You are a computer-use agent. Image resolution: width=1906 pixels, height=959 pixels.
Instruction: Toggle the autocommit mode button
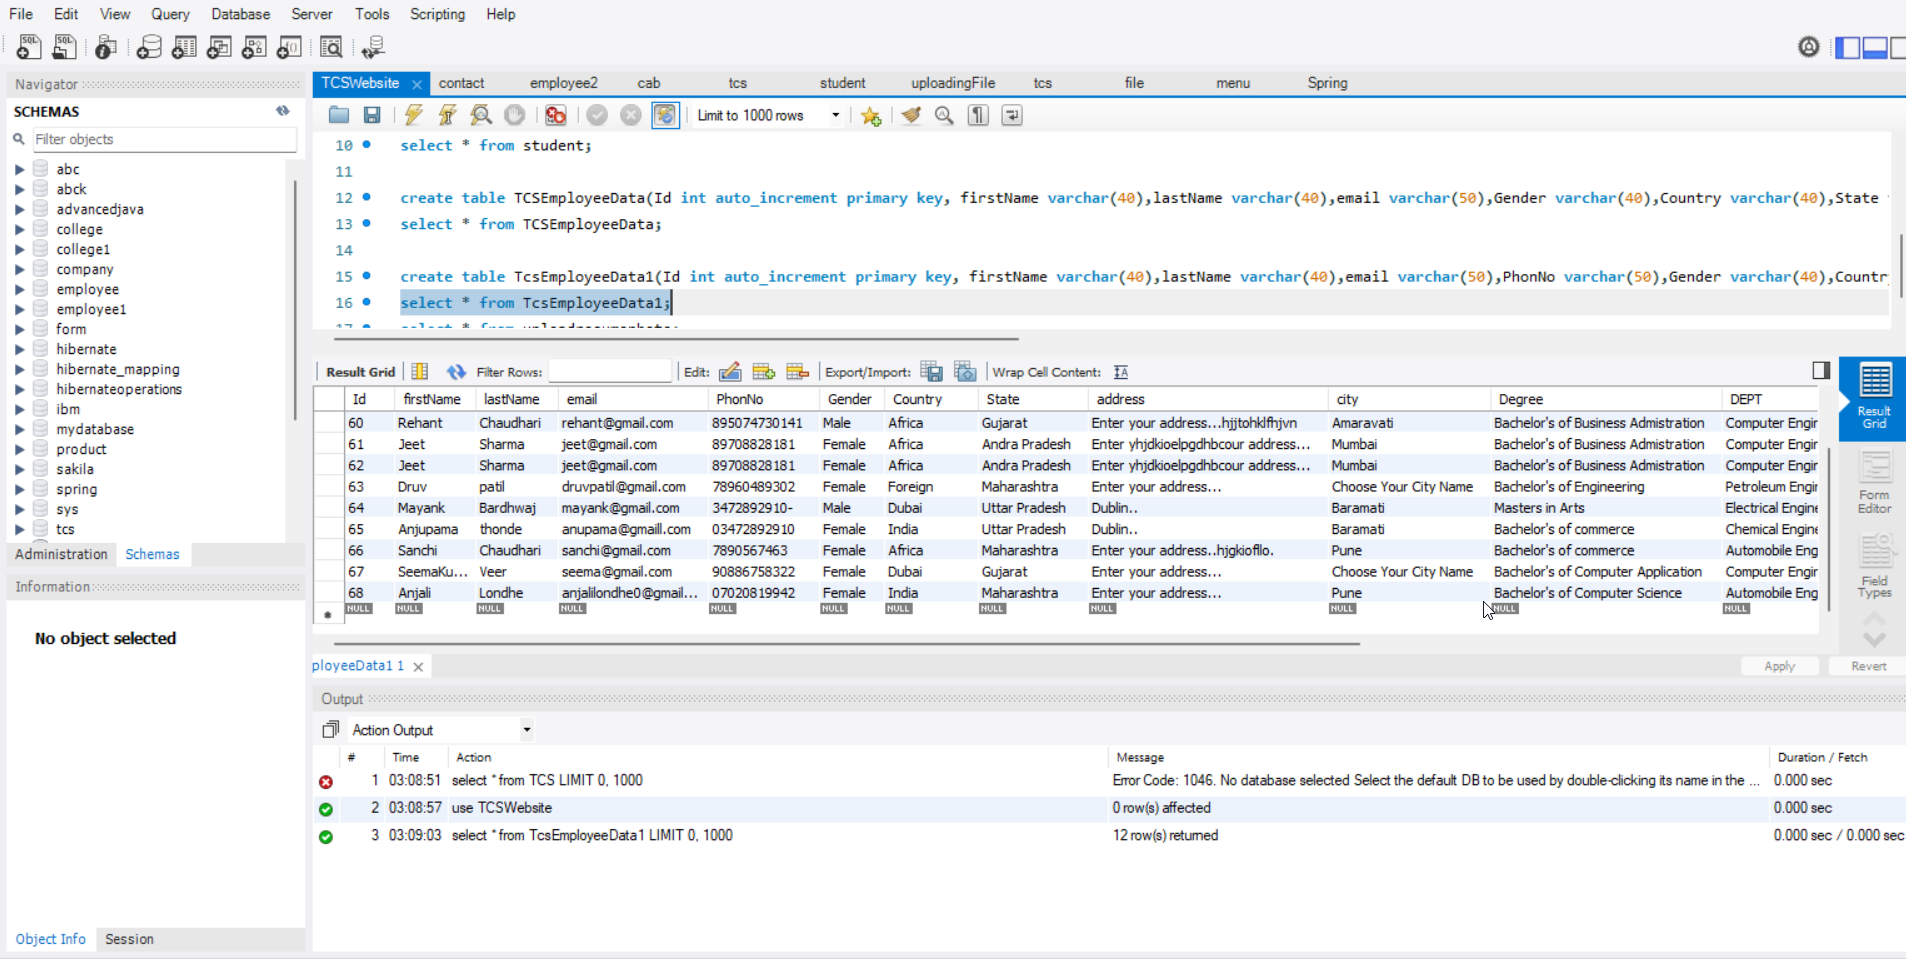(665, 115)
